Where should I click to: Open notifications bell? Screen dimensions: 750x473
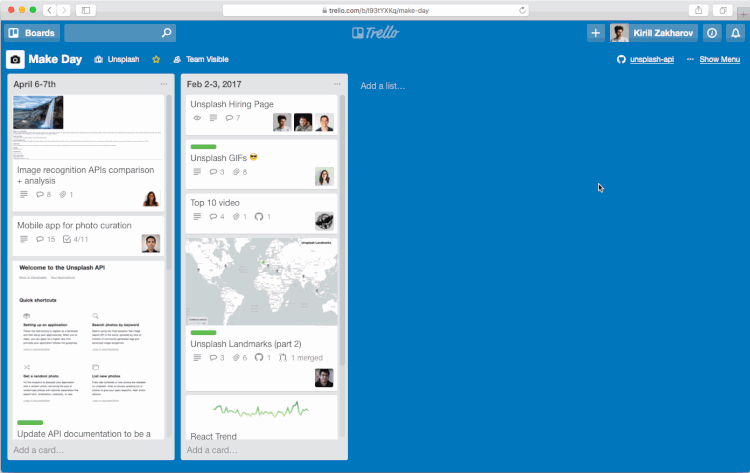pyautogui.click(x=735, y=33)
